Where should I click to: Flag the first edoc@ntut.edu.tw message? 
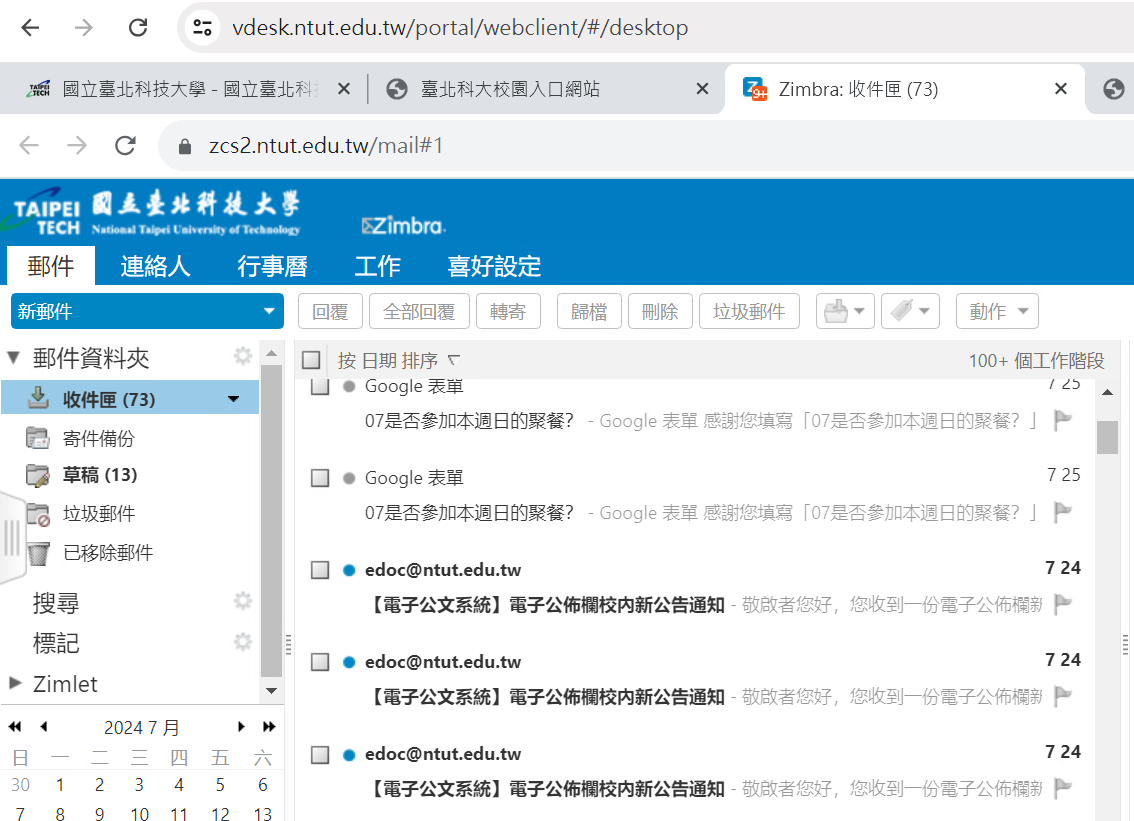coord(1063,604)
